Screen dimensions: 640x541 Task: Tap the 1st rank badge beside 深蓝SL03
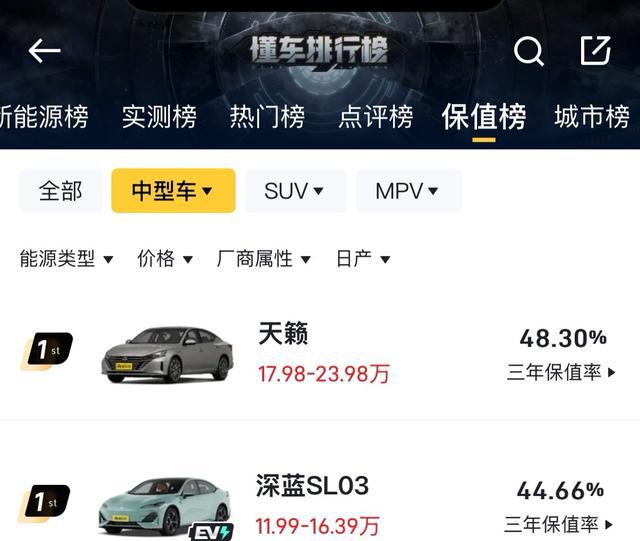[44, 503]
